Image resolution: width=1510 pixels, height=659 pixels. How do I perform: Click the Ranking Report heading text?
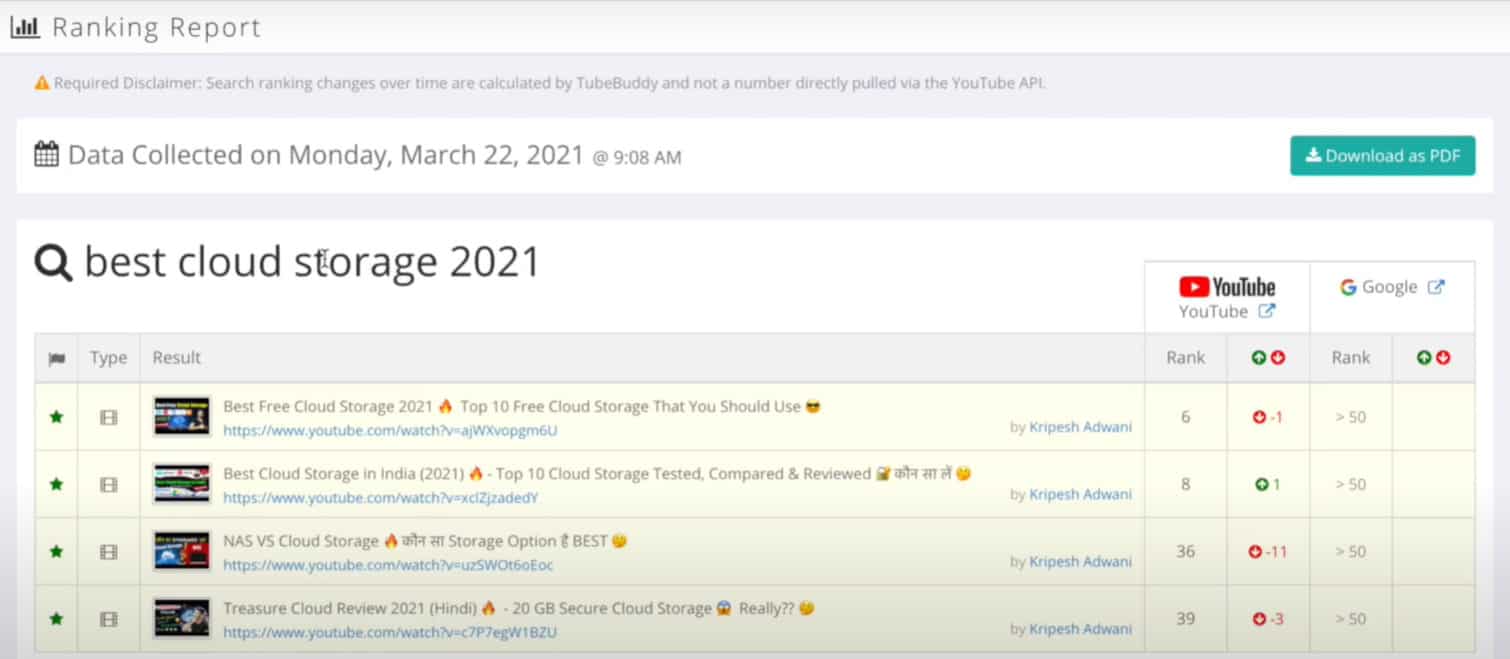tap(156, 27)
